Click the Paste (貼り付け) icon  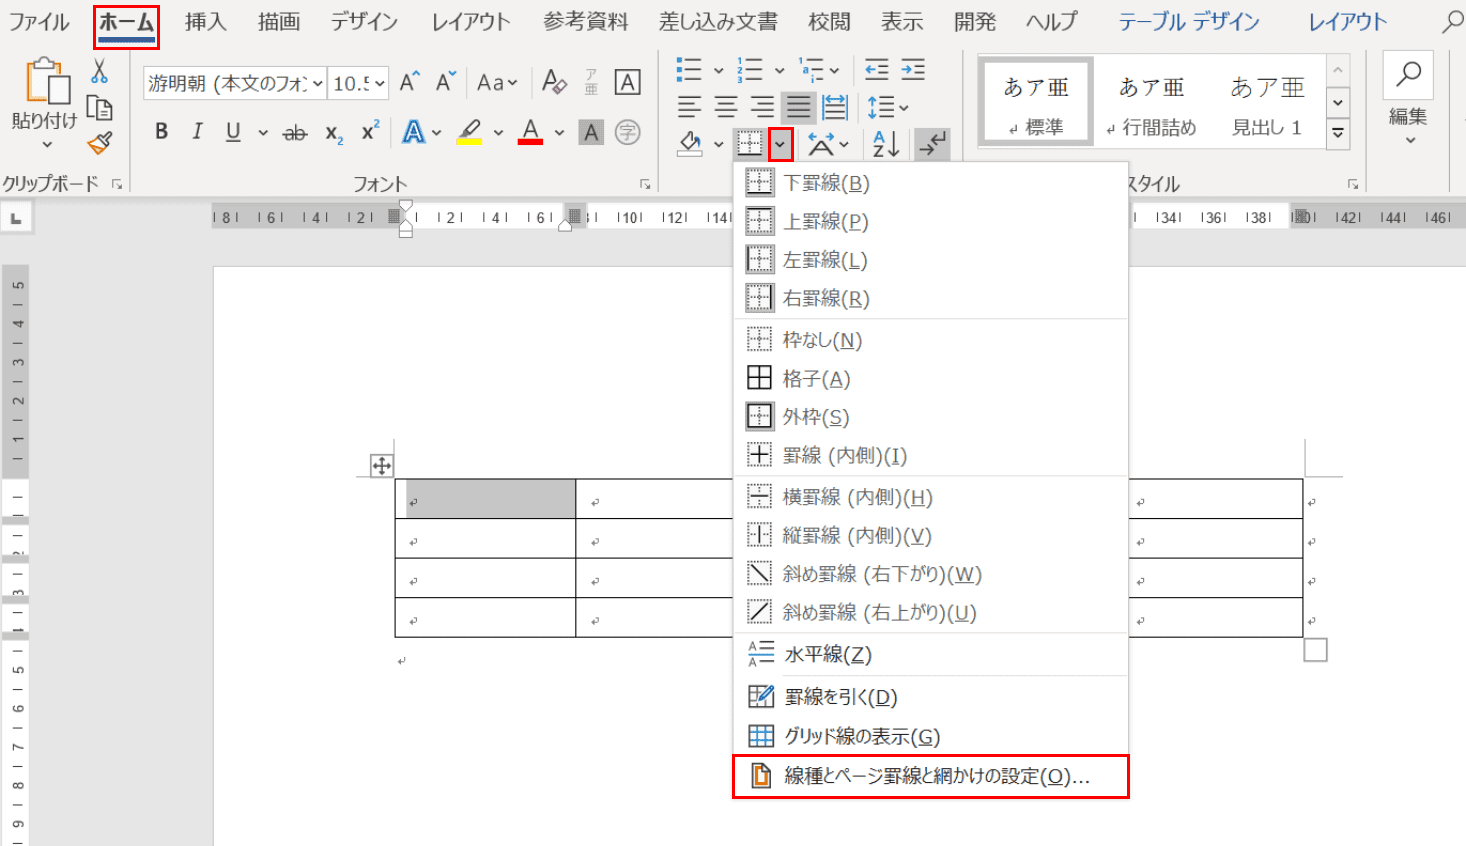(47, 82)
